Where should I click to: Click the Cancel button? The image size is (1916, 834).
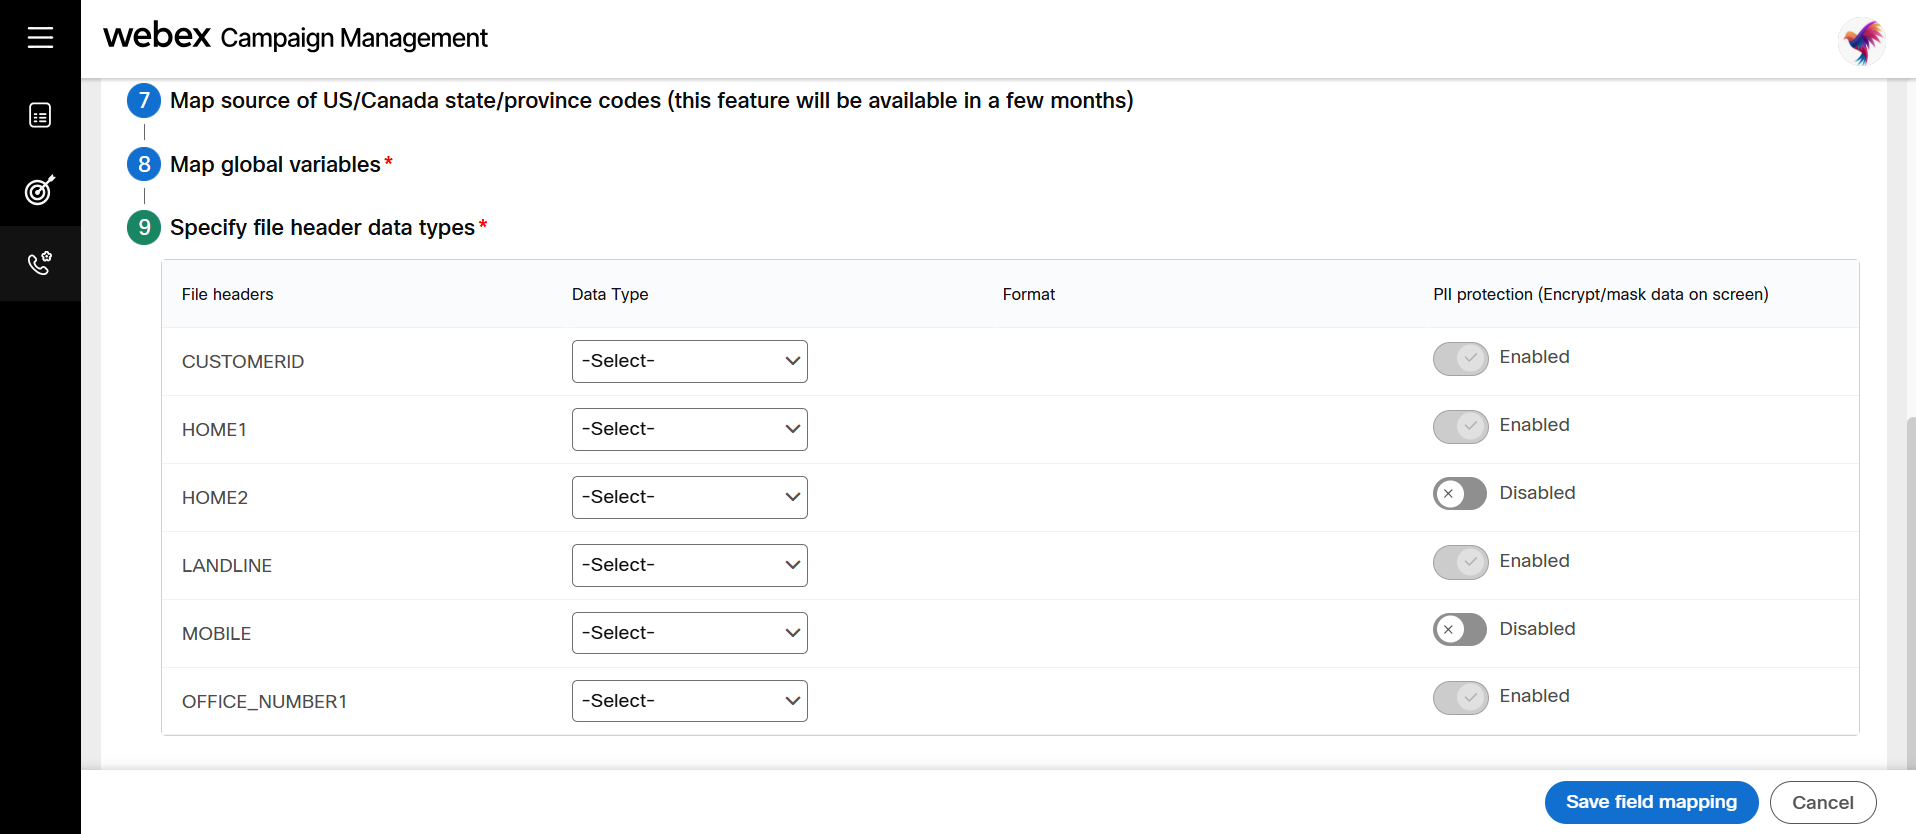click(1822, 802)
